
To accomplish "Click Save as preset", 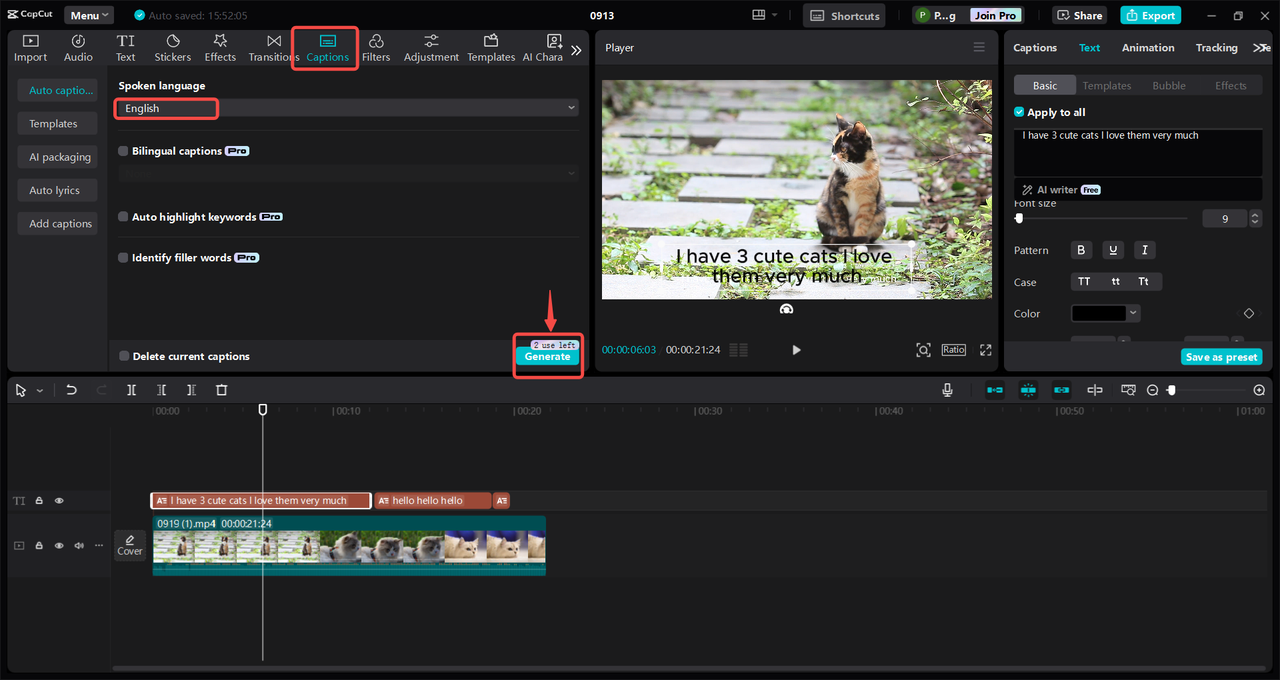I will pyautogui.click(x=1221, y=357).
